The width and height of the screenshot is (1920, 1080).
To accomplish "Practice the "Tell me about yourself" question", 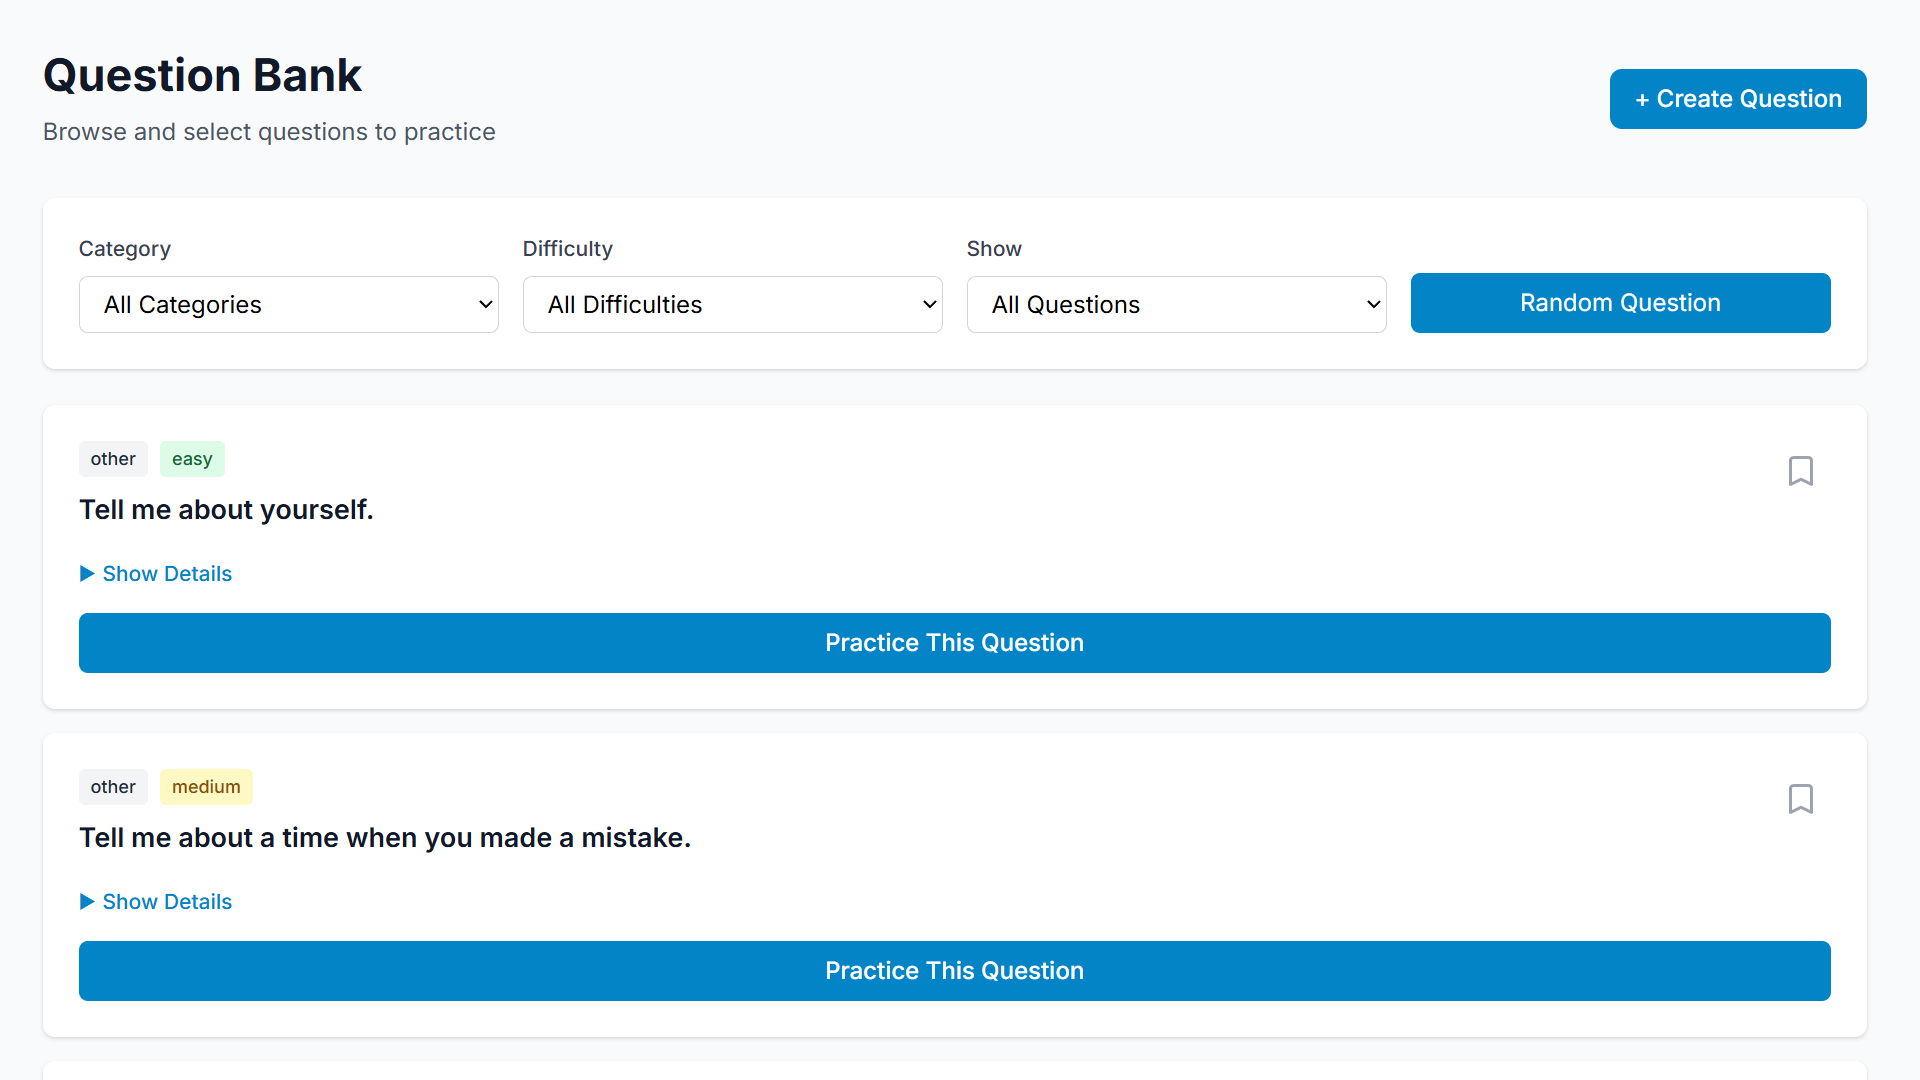I will point(954,643).
